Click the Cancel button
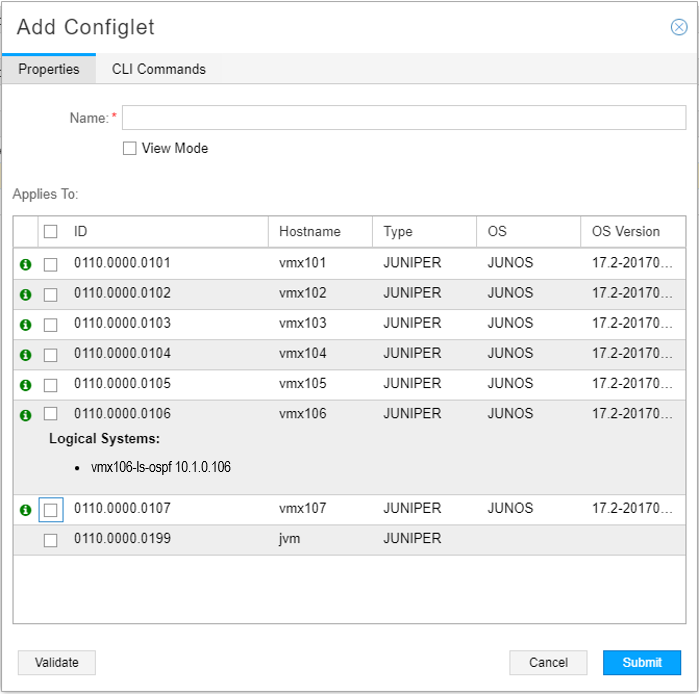Image resolution: width=700 pixels, height=694 pixels. click(x=548, y=662)
